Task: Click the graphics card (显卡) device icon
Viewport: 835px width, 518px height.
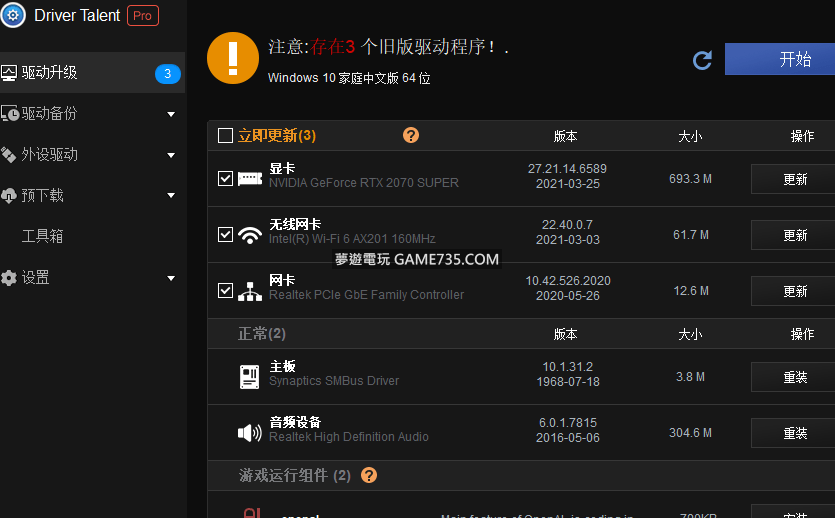Action: [249, 179]
